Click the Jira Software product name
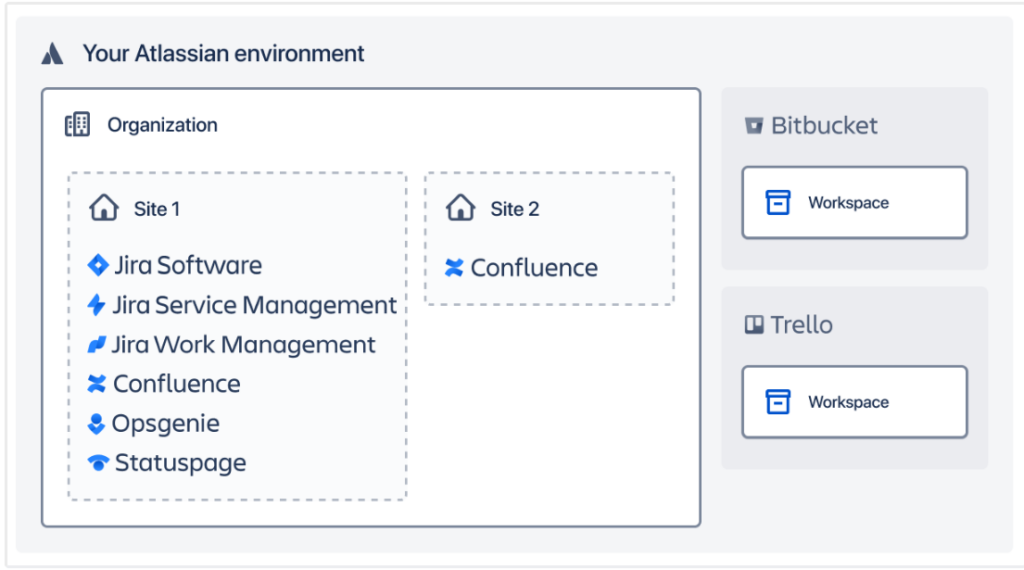The height and width of the screenshot is (570, 1024). [x=188, y=265]
